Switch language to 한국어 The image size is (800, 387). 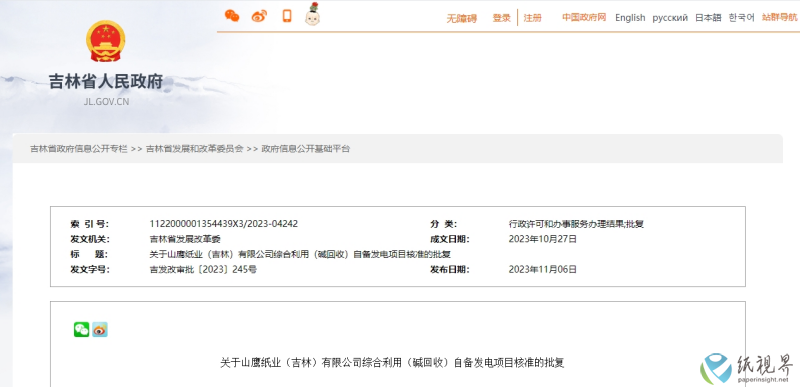point(741,18)
